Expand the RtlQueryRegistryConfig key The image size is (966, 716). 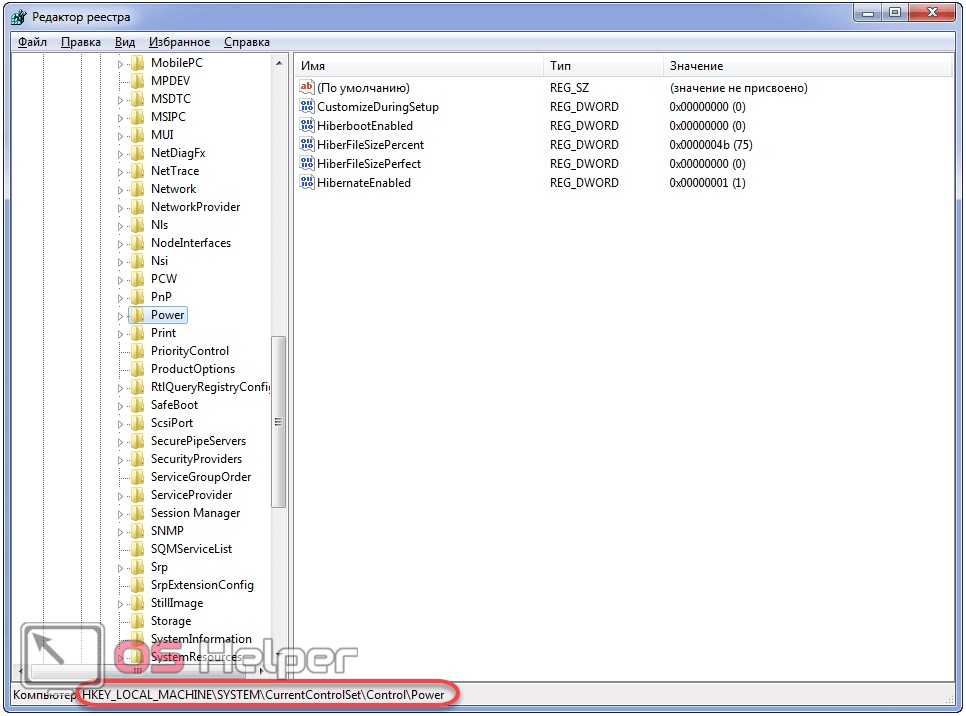point(120,388)
